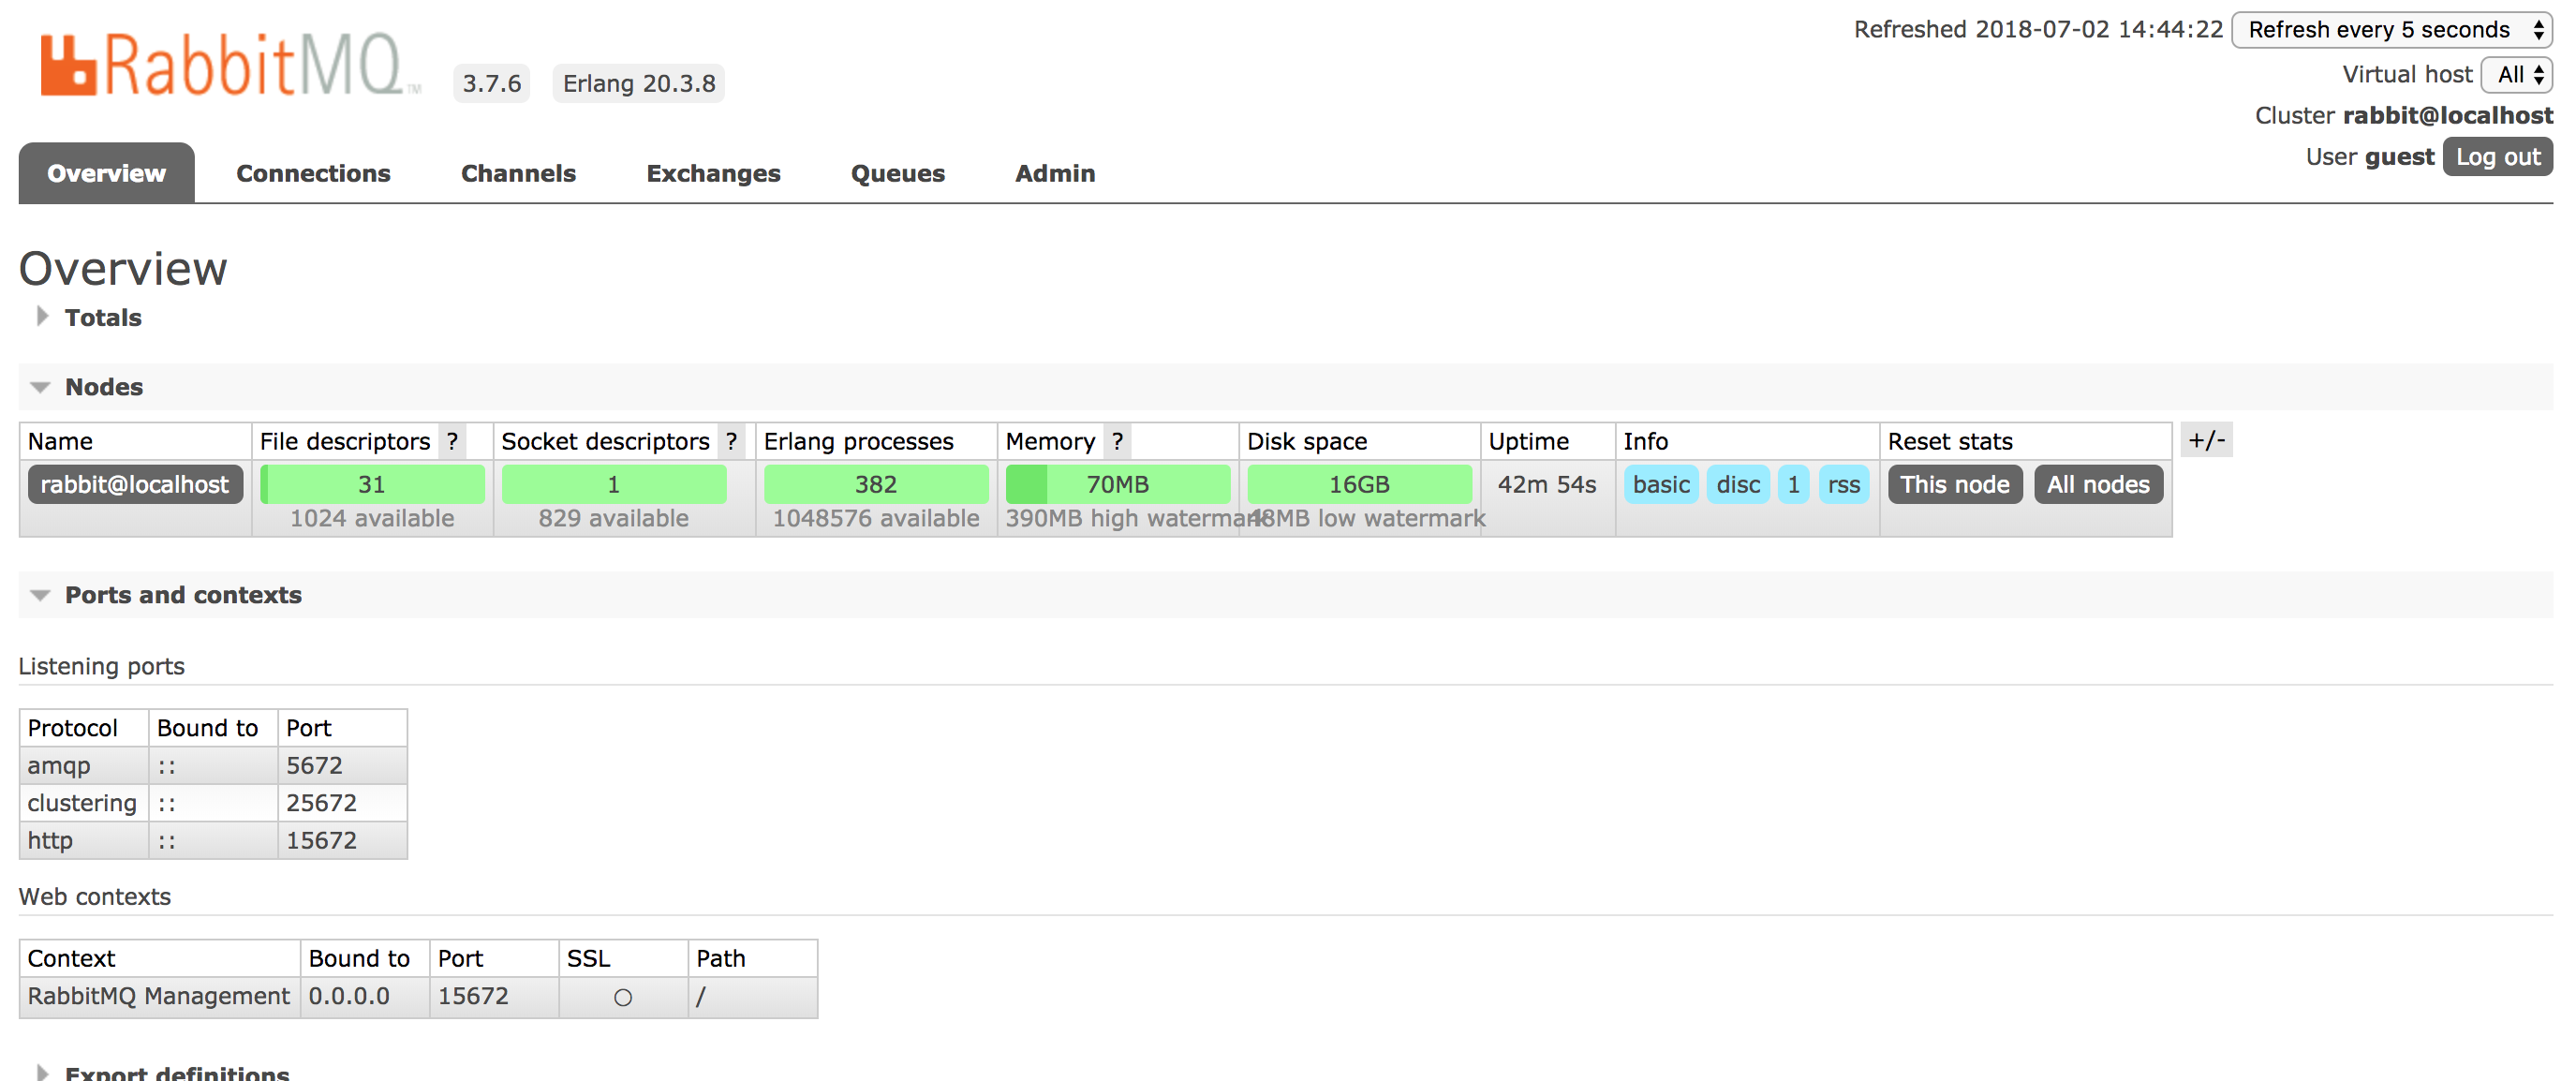2576x1081 pixels.
Task: Open the Connections tab
Action: [x=313, y=173]
